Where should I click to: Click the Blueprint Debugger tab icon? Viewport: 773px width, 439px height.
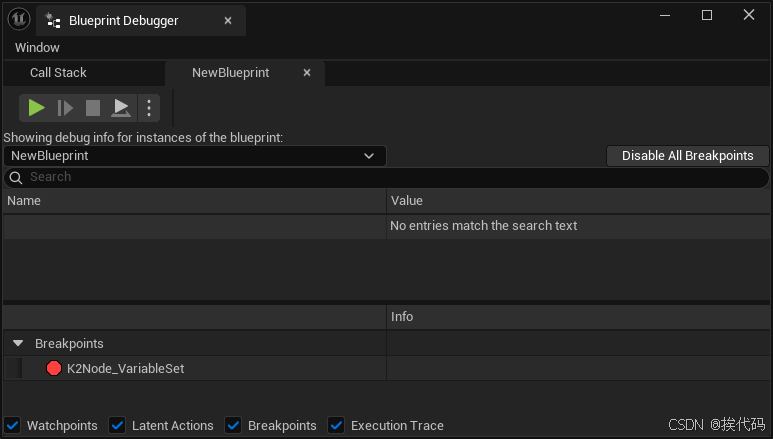point(52,20)
